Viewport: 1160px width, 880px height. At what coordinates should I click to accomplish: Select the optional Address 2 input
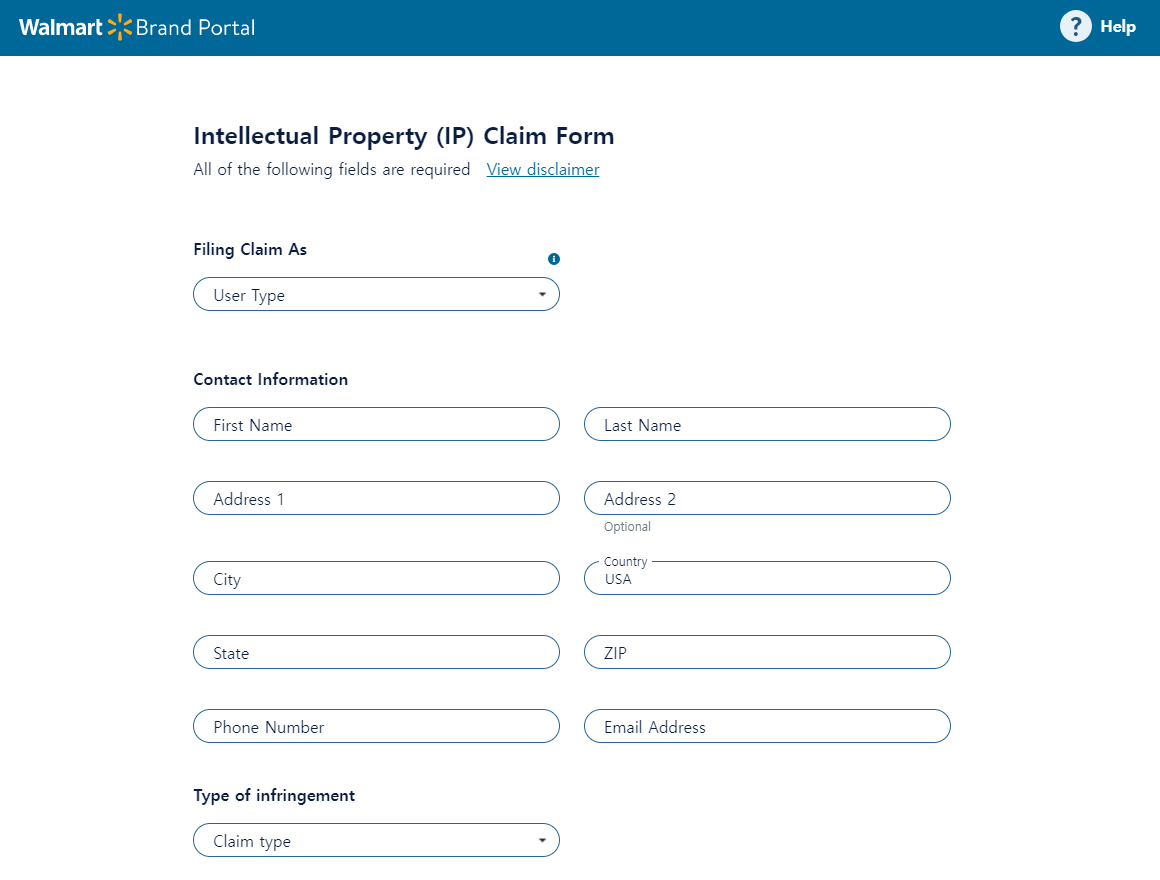[x=767, y=498]
